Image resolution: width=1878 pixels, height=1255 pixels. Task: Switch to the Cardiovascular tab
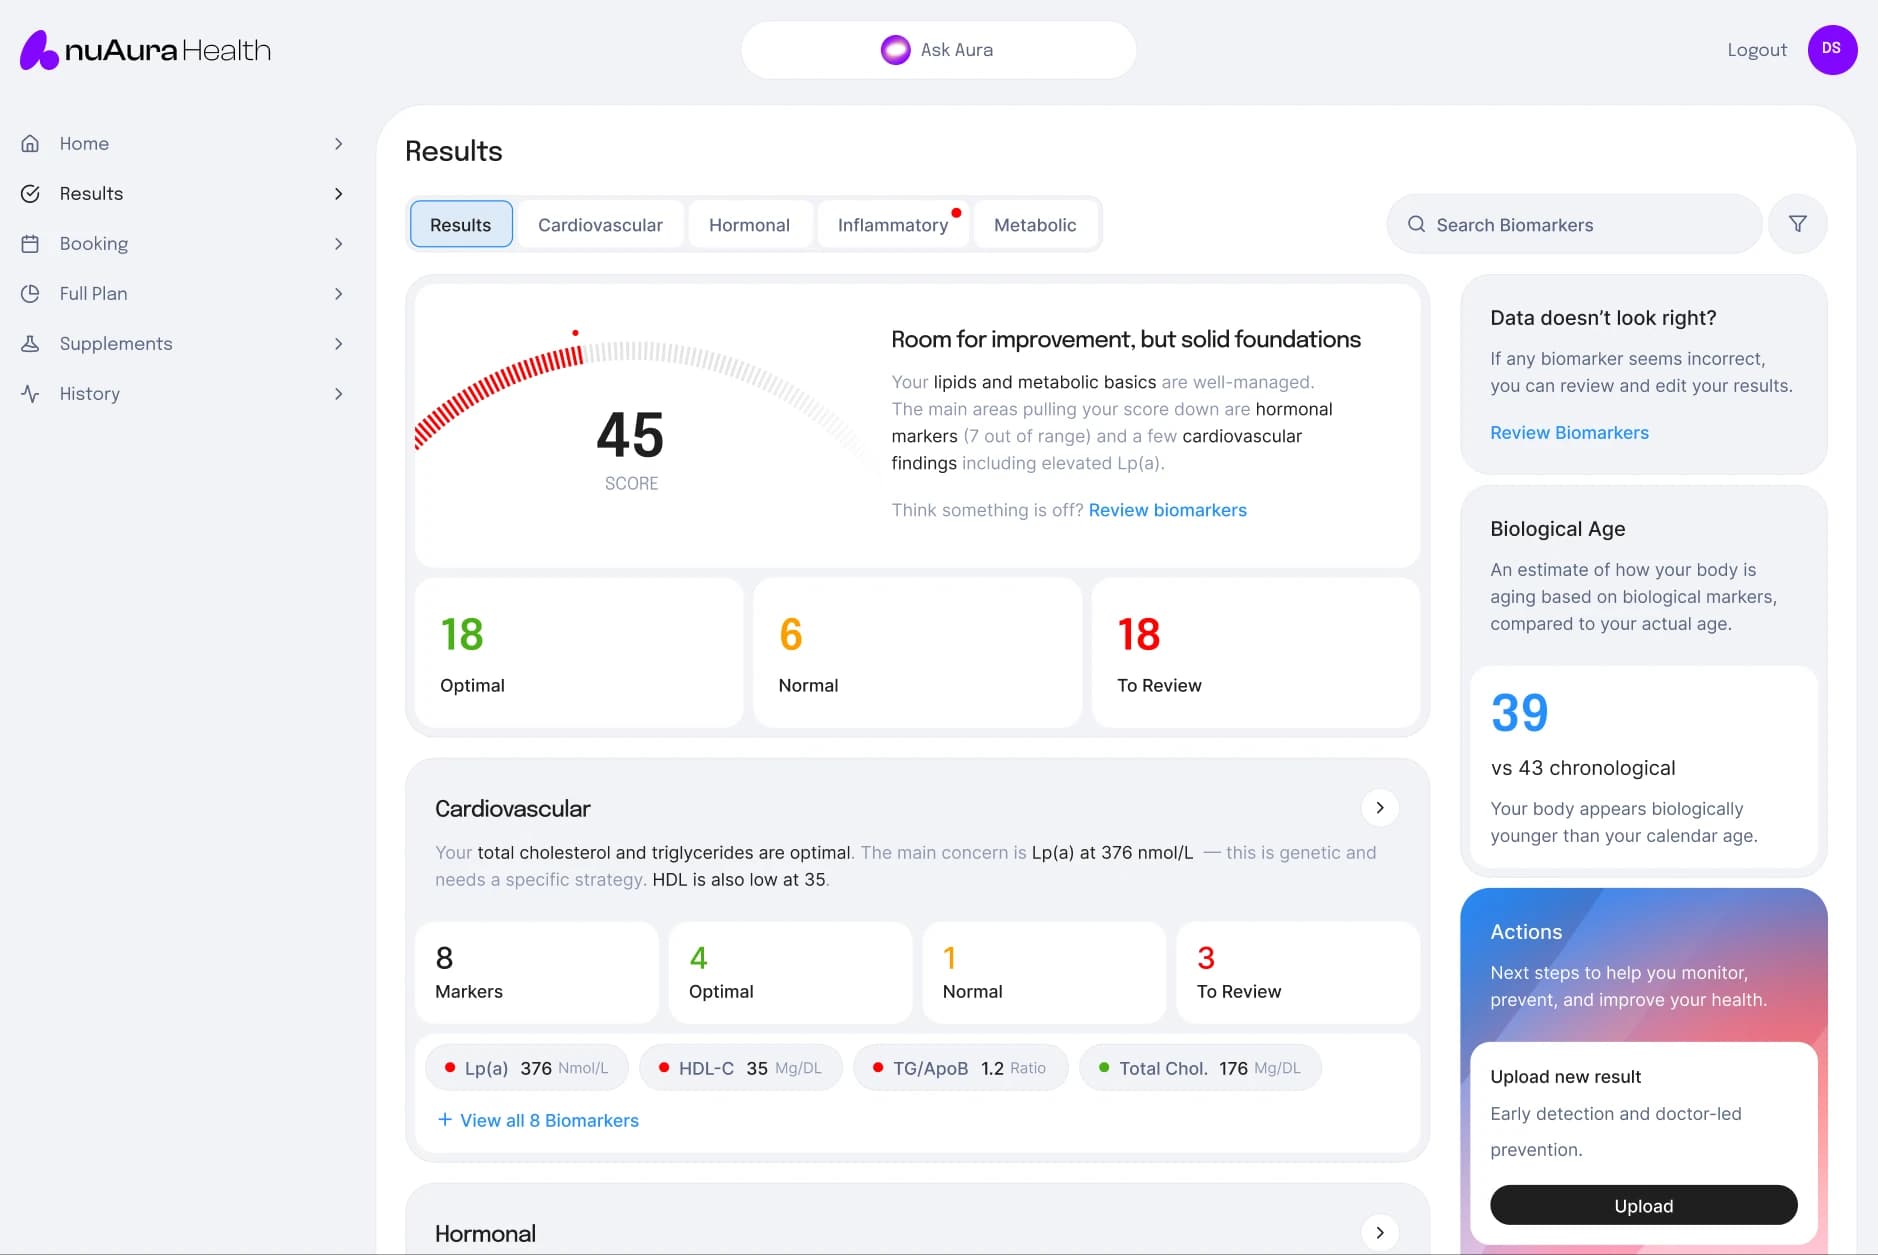tap(600, 224)
